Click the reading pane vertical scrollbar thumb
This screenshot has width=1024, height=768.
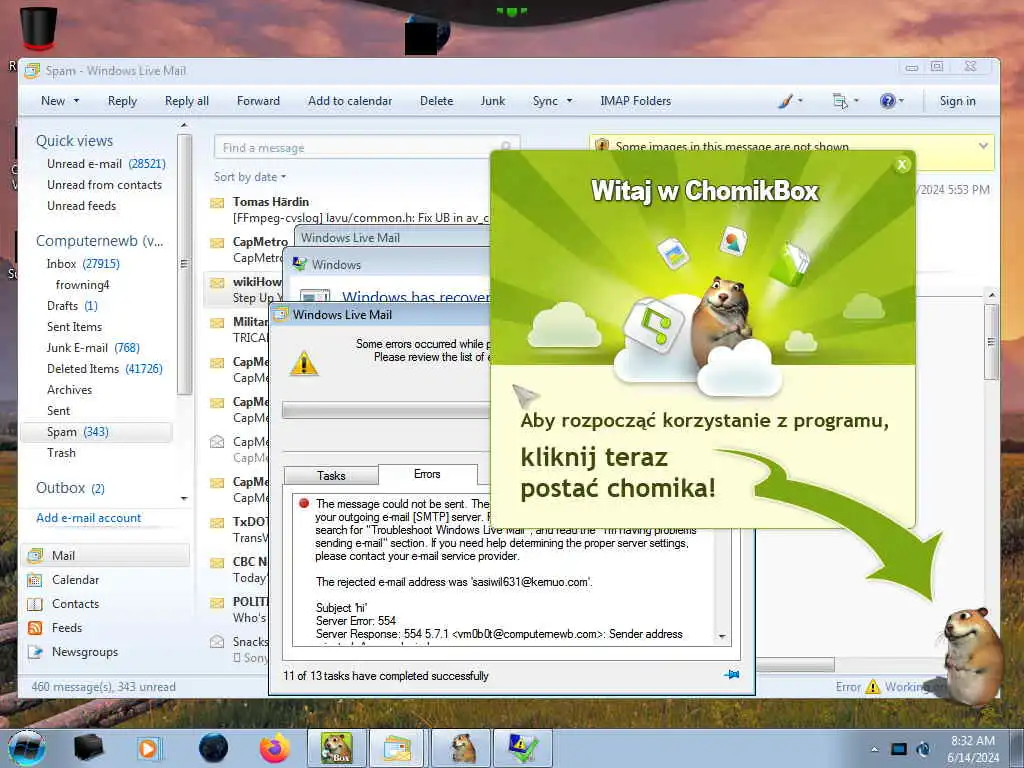[991, 341]
